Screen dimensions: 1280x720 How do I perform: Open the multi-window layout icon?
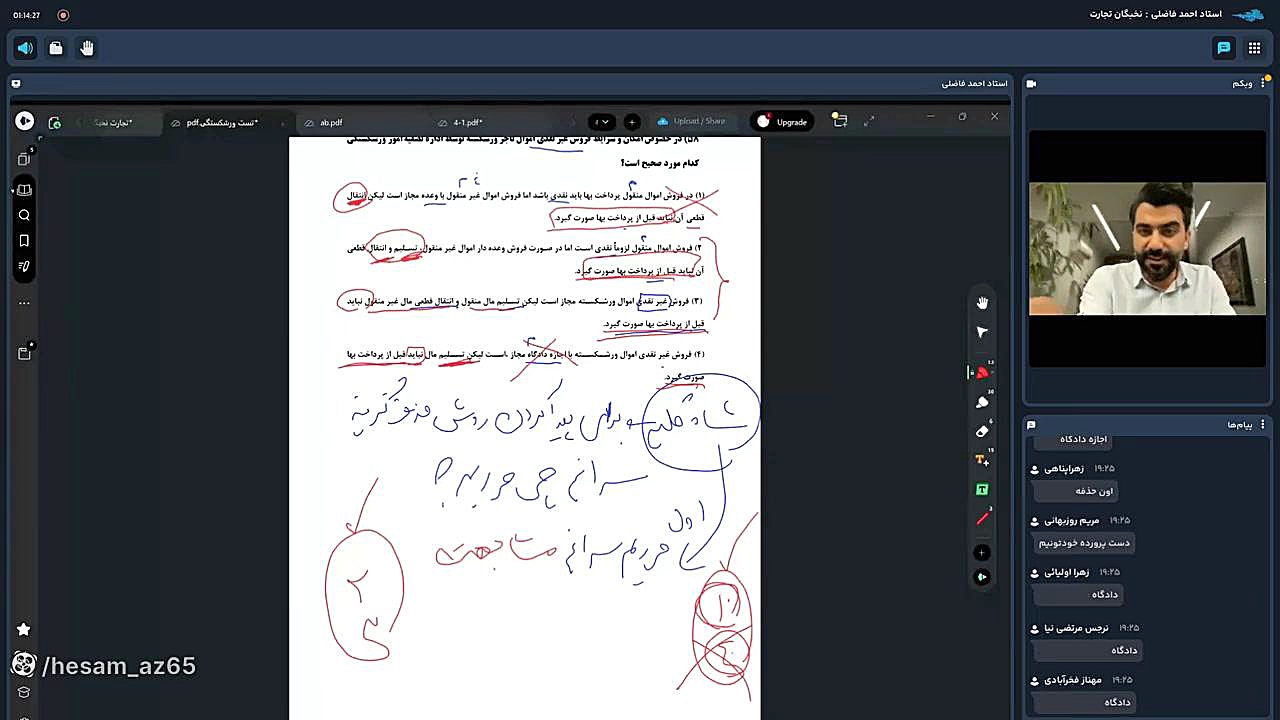pos(840,121)
